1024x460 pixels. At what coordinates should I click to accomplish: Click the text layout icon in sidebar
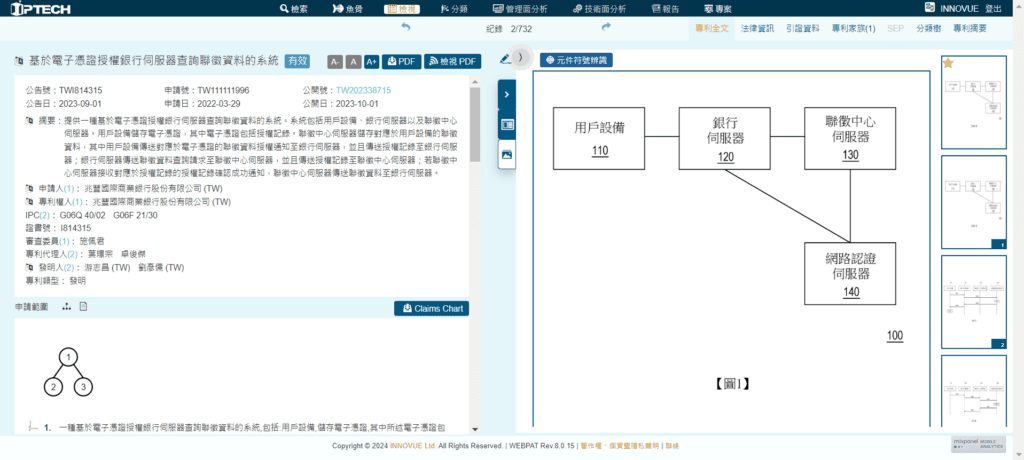tap(507, 125)
